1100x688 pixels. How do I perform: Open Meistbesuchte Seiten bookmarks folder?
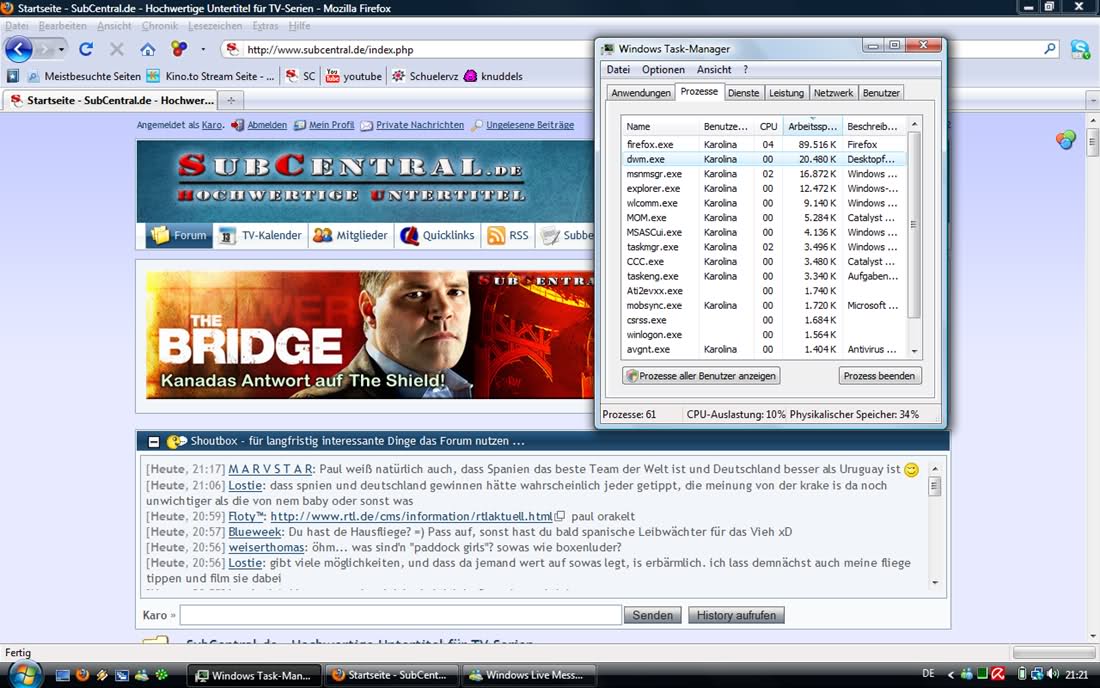click(x=83, y=76)
